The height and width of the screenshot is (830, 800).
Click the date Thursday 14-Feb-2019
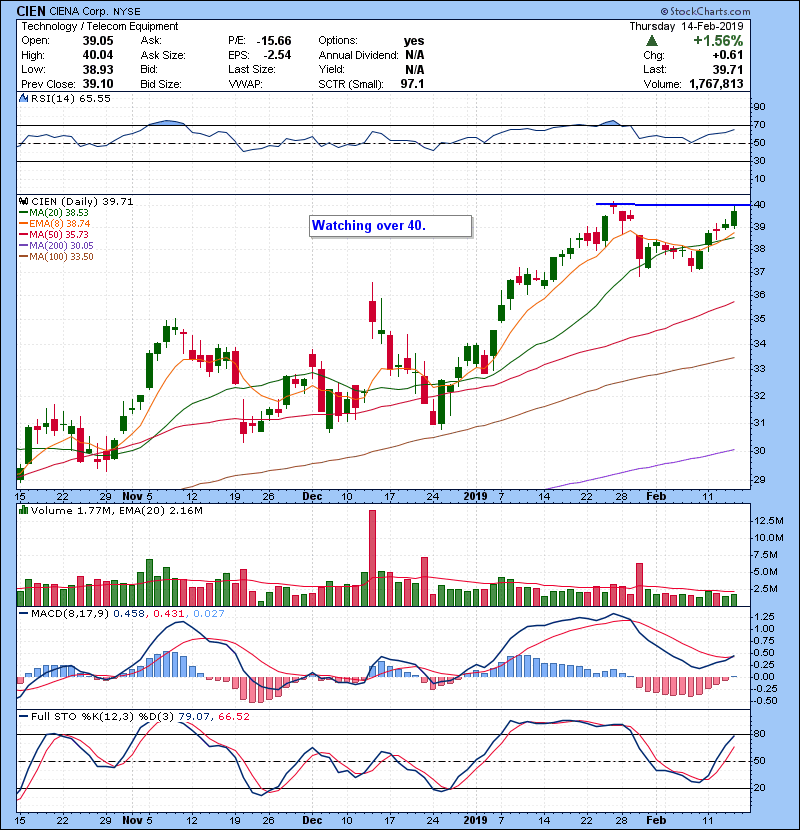pos(686,26)
